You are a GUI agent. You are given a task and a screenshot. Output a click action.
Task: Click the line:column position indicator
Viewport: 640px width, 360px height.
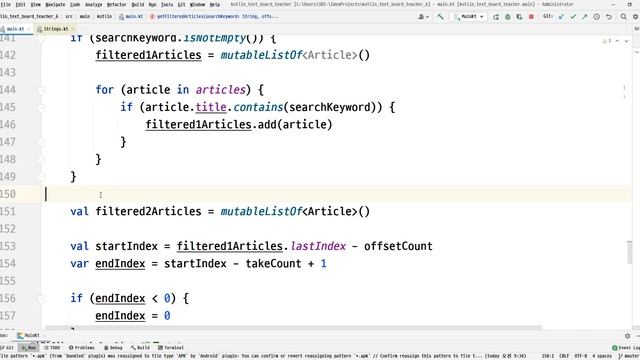pos(547,356)
